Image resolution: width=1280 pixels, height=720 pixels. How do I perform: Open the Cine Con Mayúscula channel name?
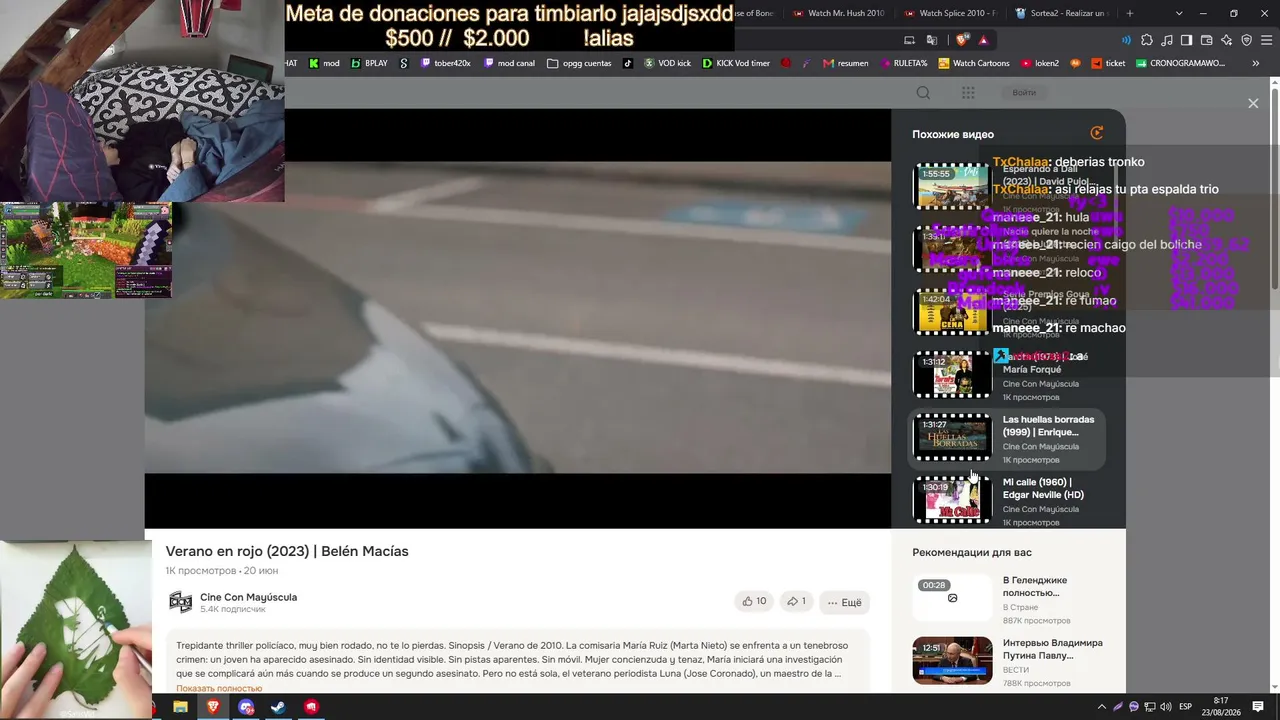coord(248,597)
